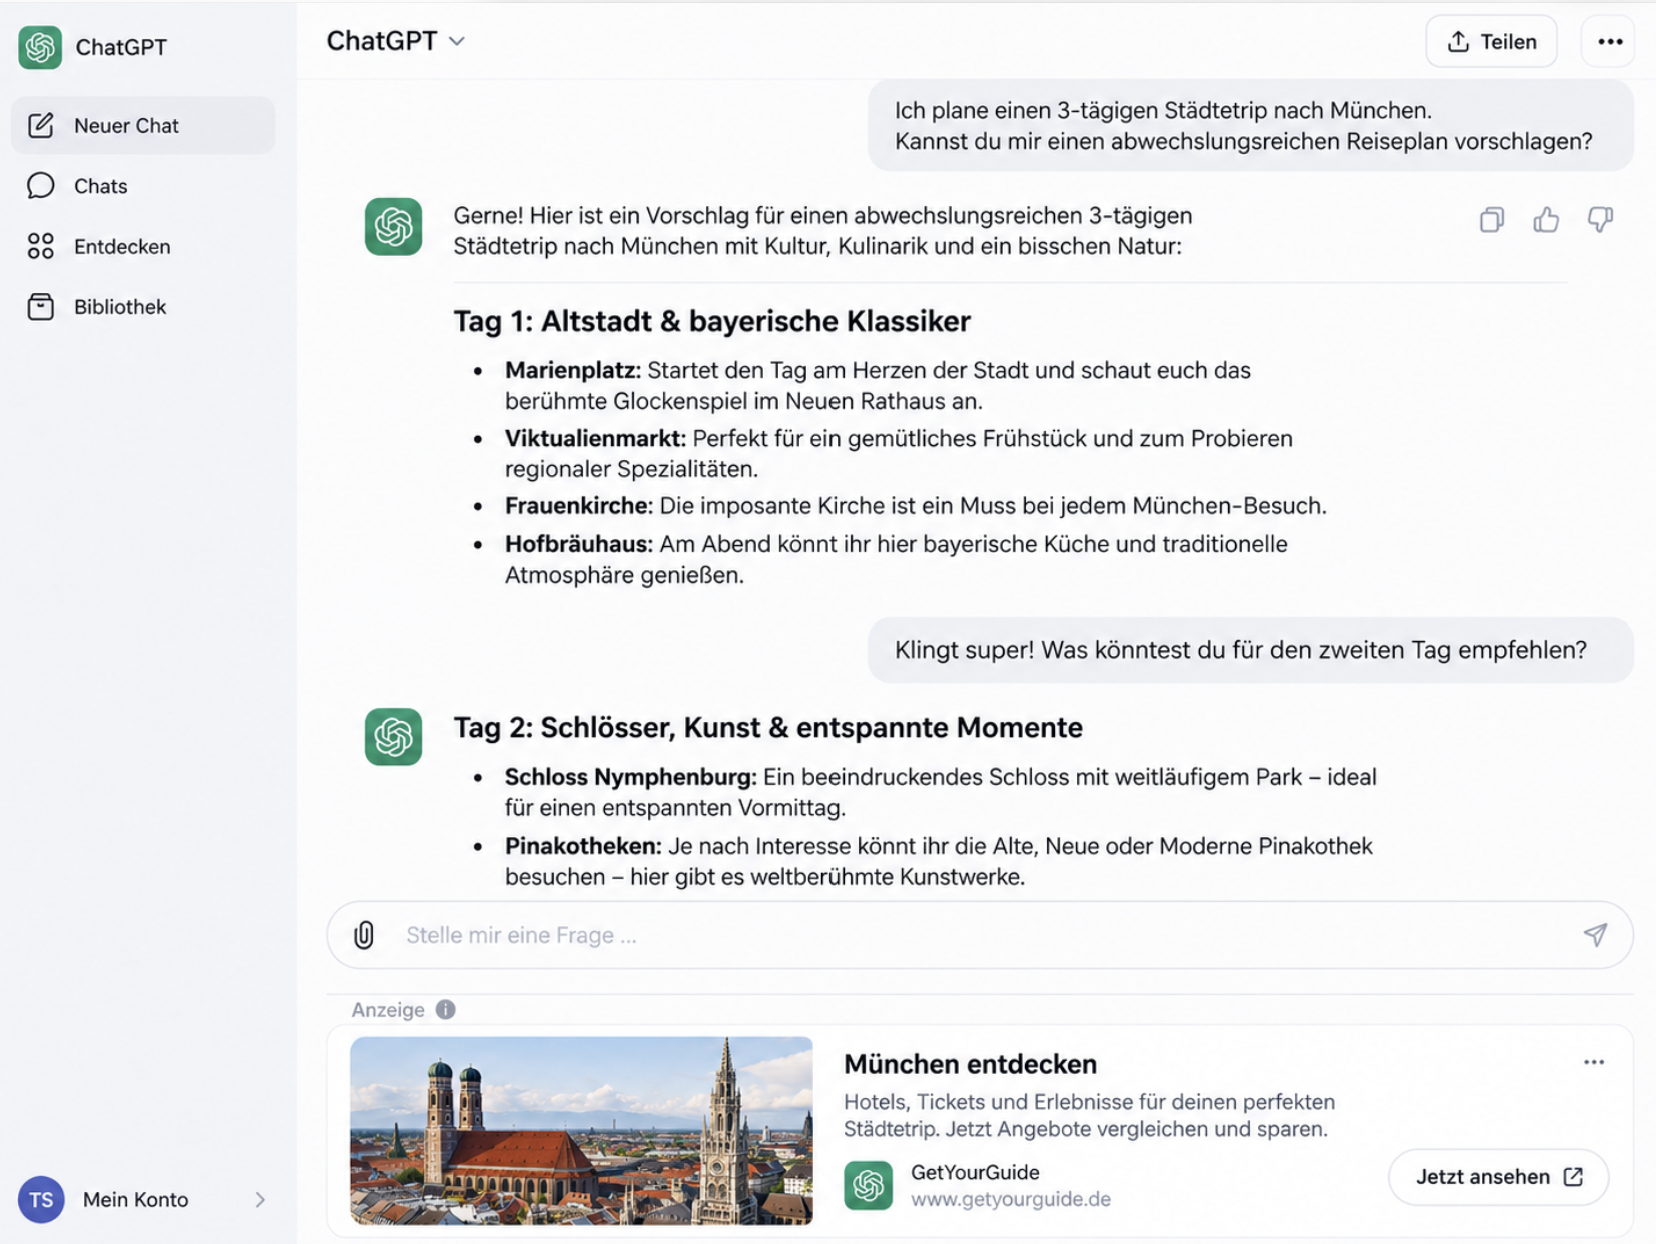Click the Mein Konto label

135,1199
